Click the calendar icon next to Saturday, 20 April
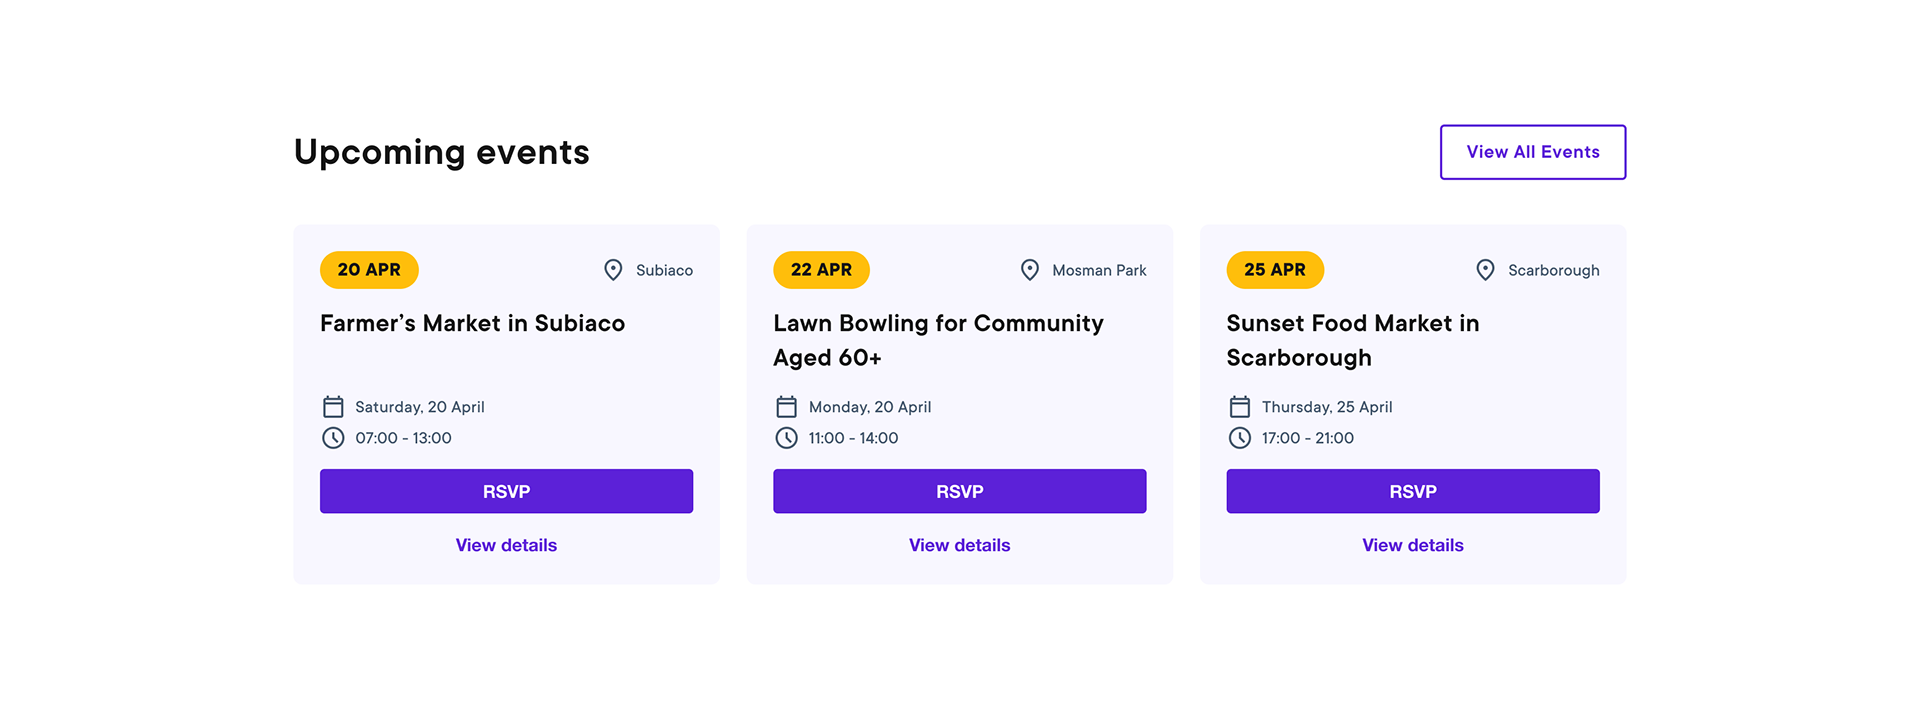1920x709 pixels. (x=333, y=407)
